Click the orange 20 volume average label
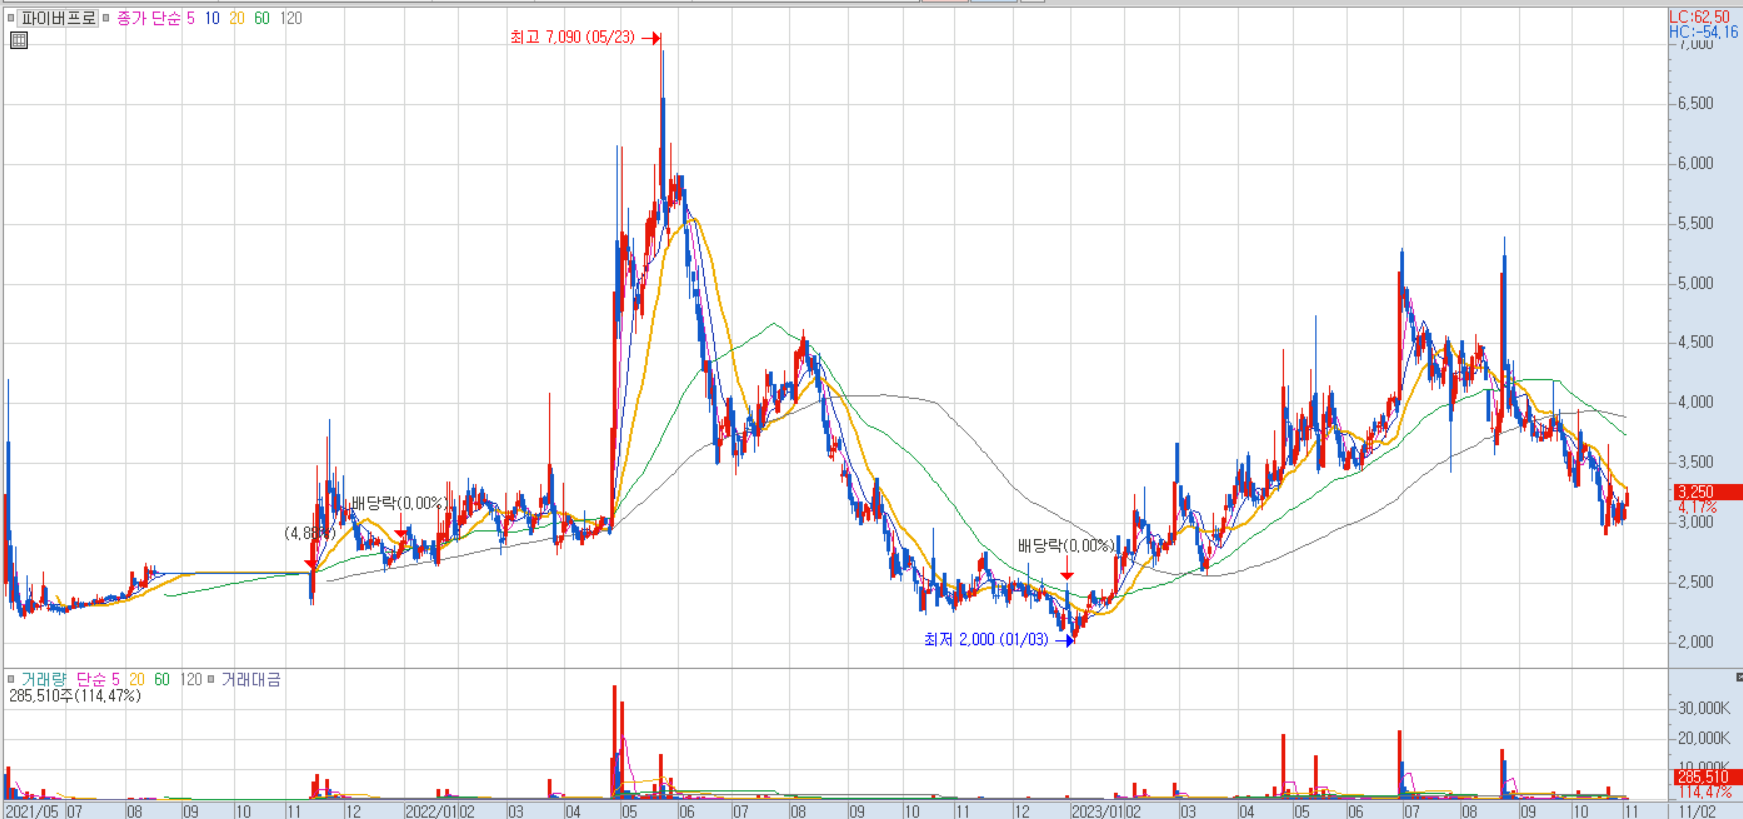 137,679
